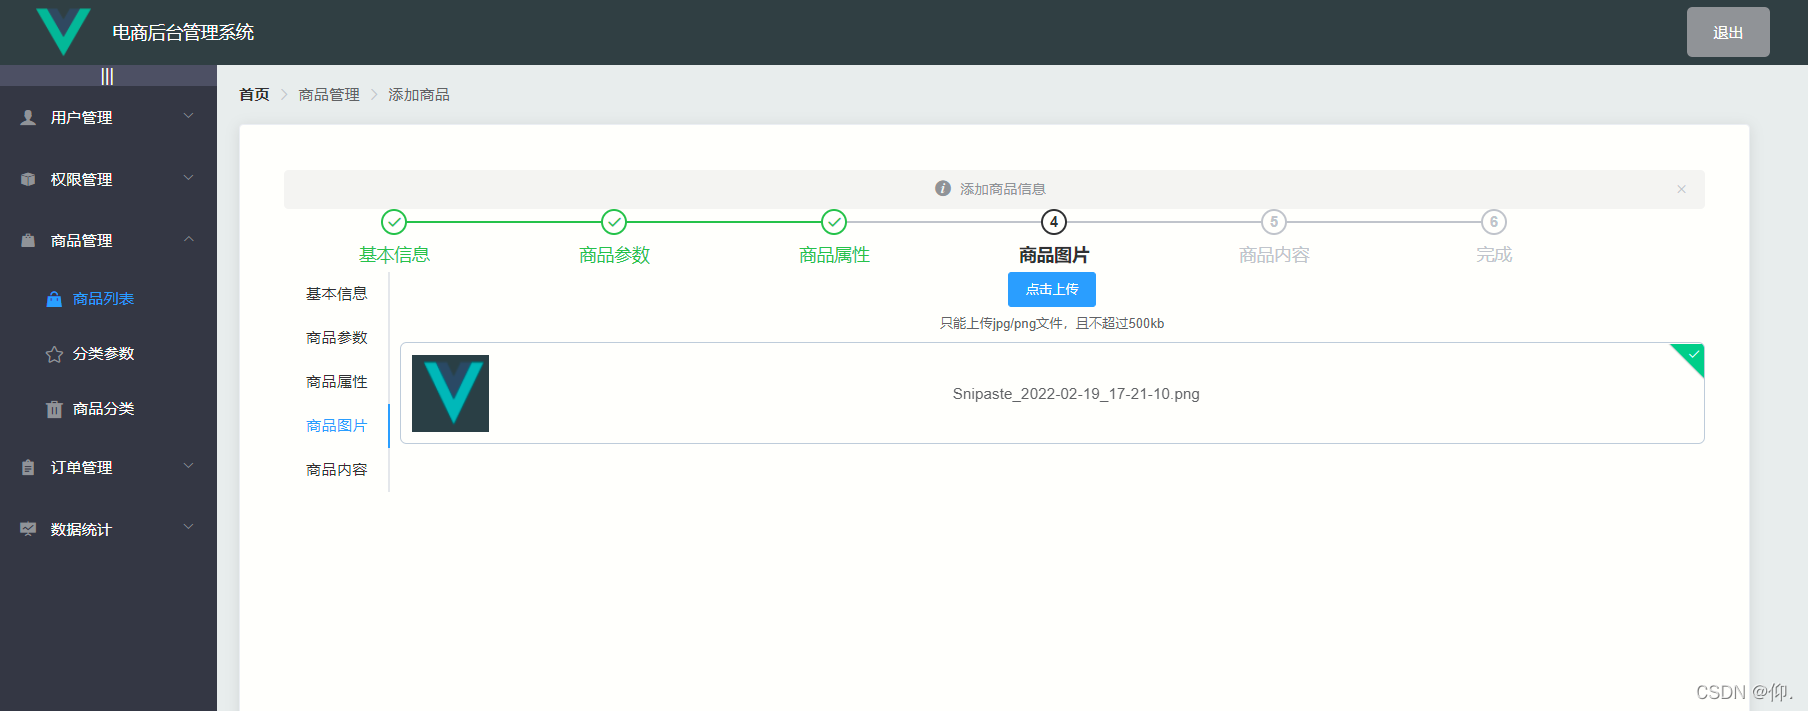Open 商品管理 sidebar menu

click(108, 240)
